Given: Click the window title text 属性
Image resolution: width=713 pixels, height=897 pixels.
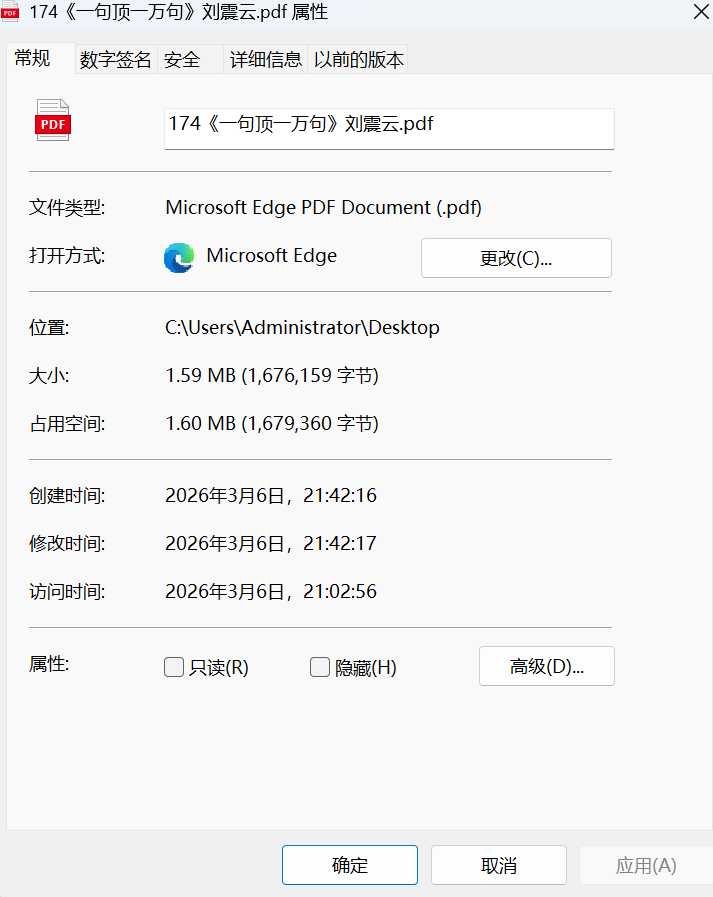Looking at the screenshot, I should (310, 12).
